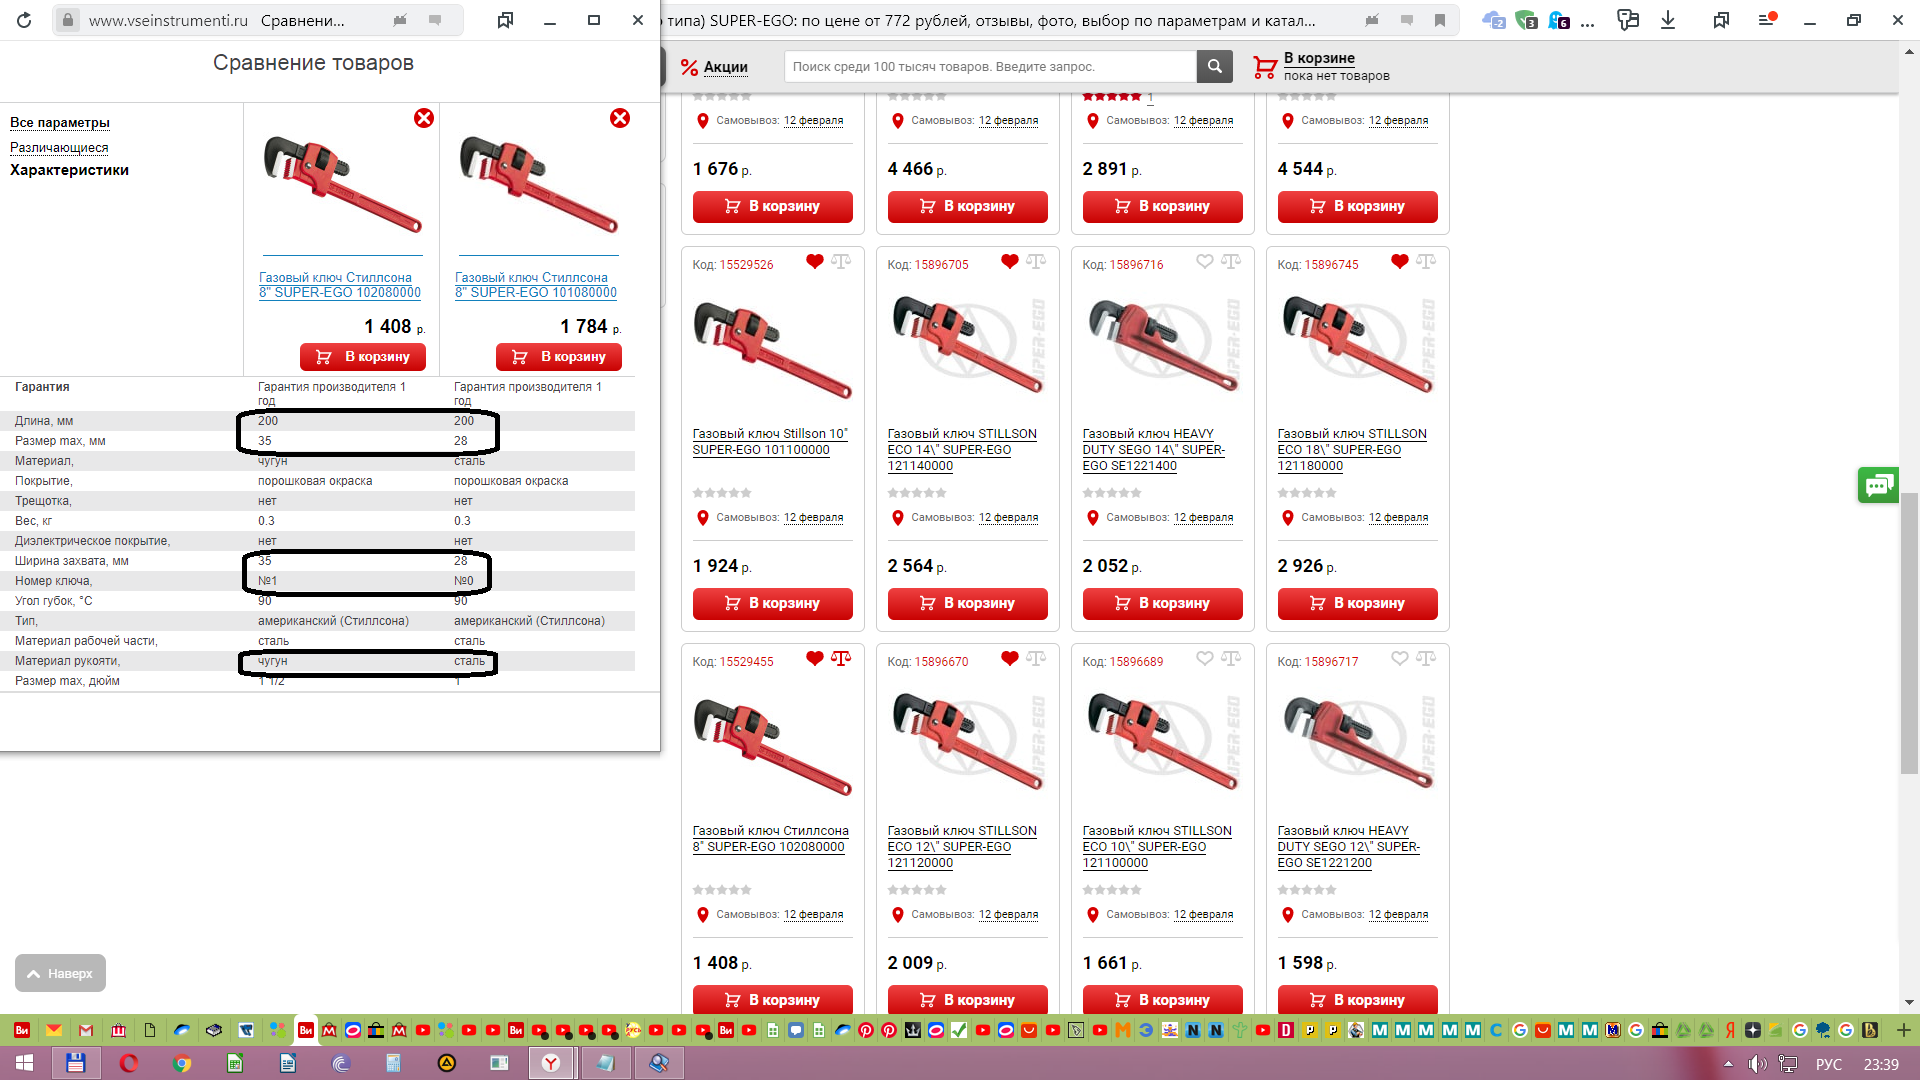Click the floppy disk save taskbar icon

(75, 1063)
